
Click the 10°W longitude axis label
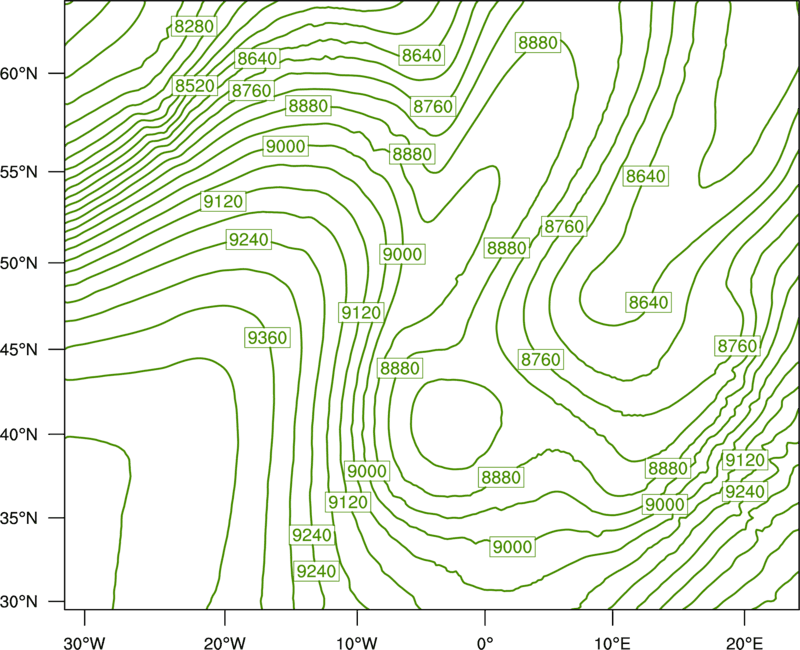(356, 642)
